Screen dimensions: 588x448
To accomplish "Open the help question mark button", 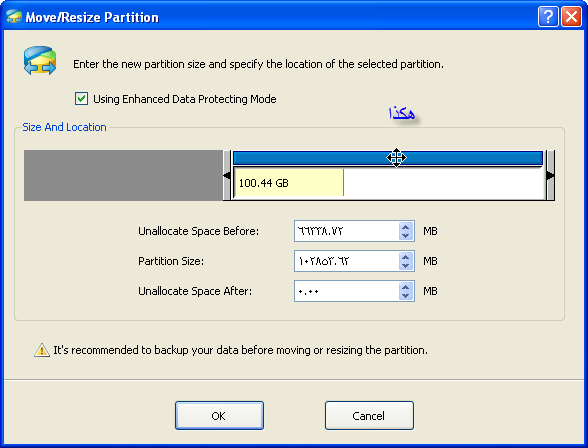I will 548,17.
